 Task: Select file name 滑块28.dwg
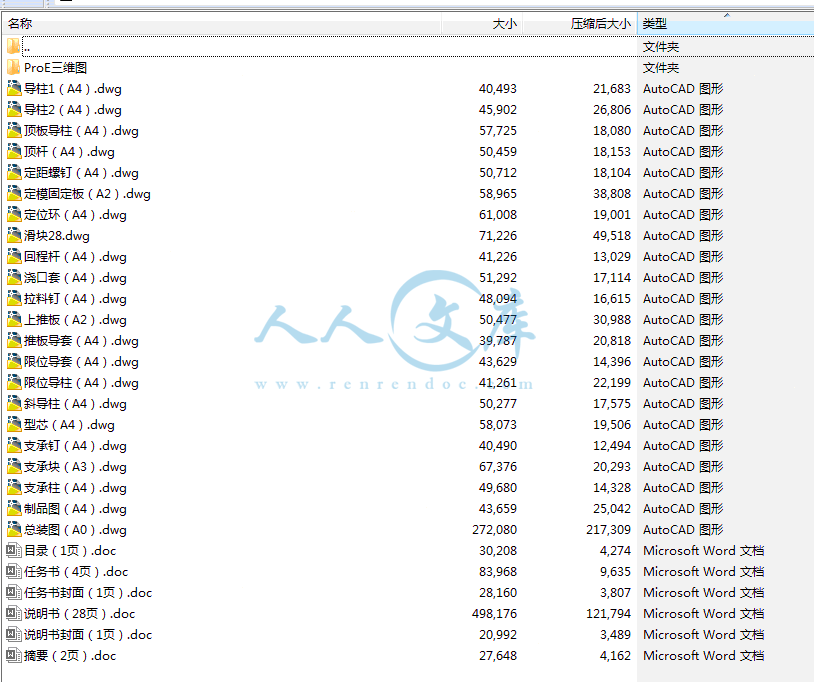pos(57,236)
